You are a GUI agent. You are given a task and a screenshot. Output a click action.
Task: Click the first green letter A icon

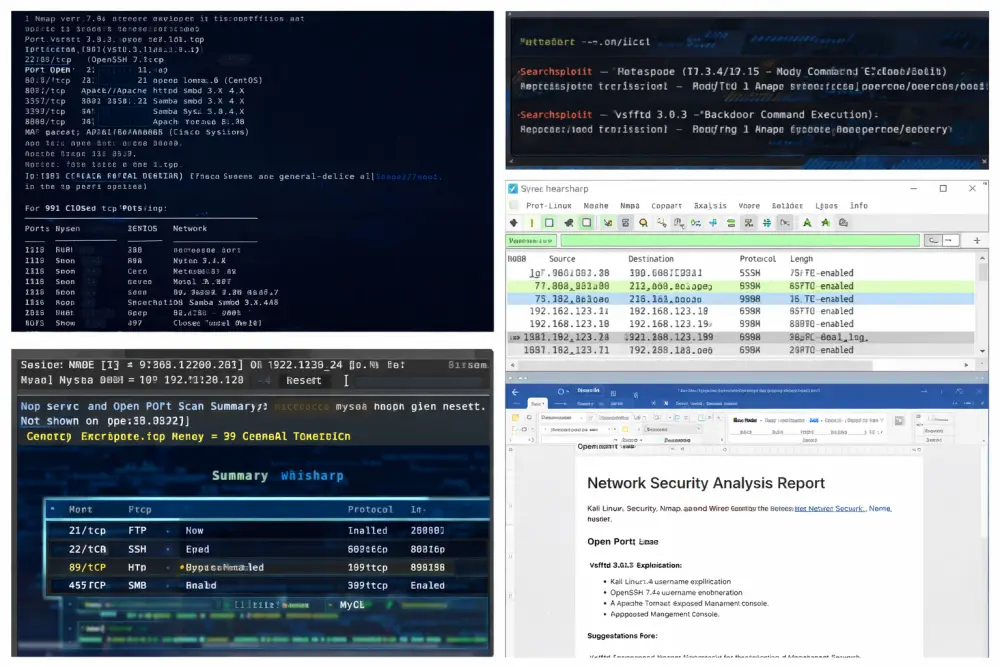click(x=807, y=223)
